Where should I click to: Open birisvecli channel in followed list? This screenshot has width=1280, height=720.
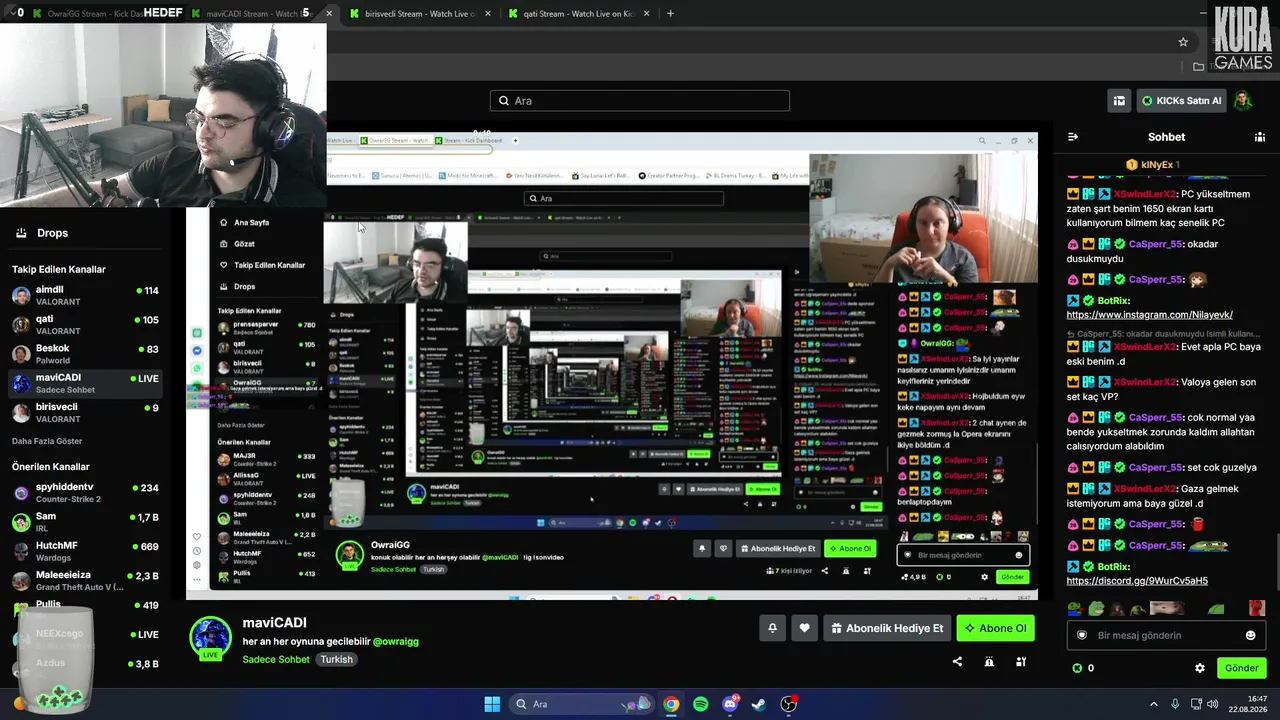point(85,412)
